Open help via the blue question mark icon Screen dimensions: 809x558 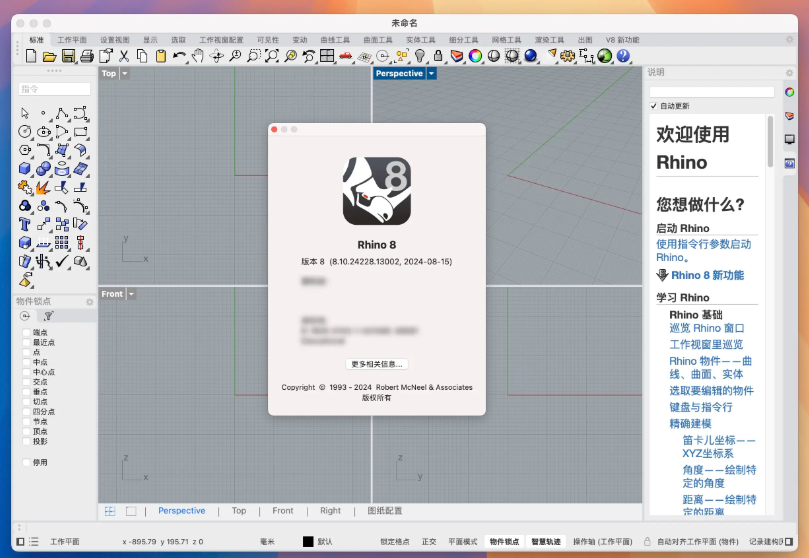tap(623, 56)
